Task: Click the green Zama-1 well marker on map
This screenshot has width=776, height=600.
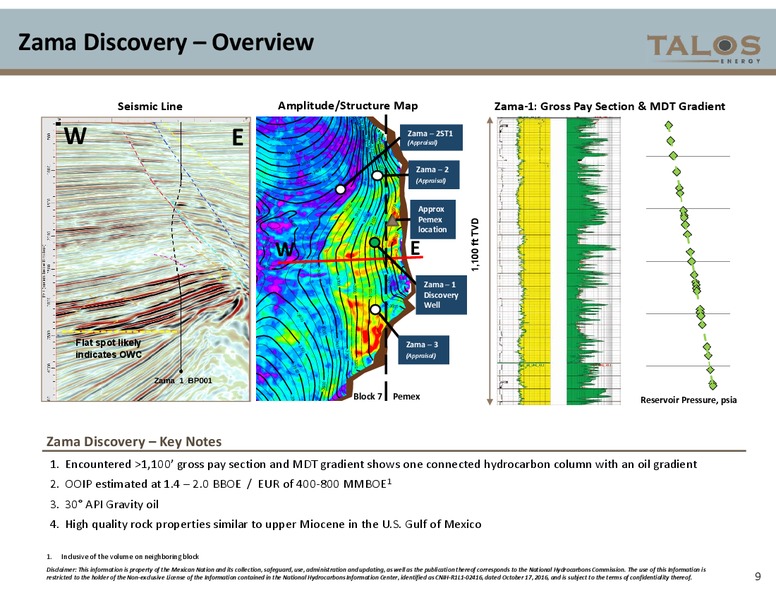Action: coord(375,242)
